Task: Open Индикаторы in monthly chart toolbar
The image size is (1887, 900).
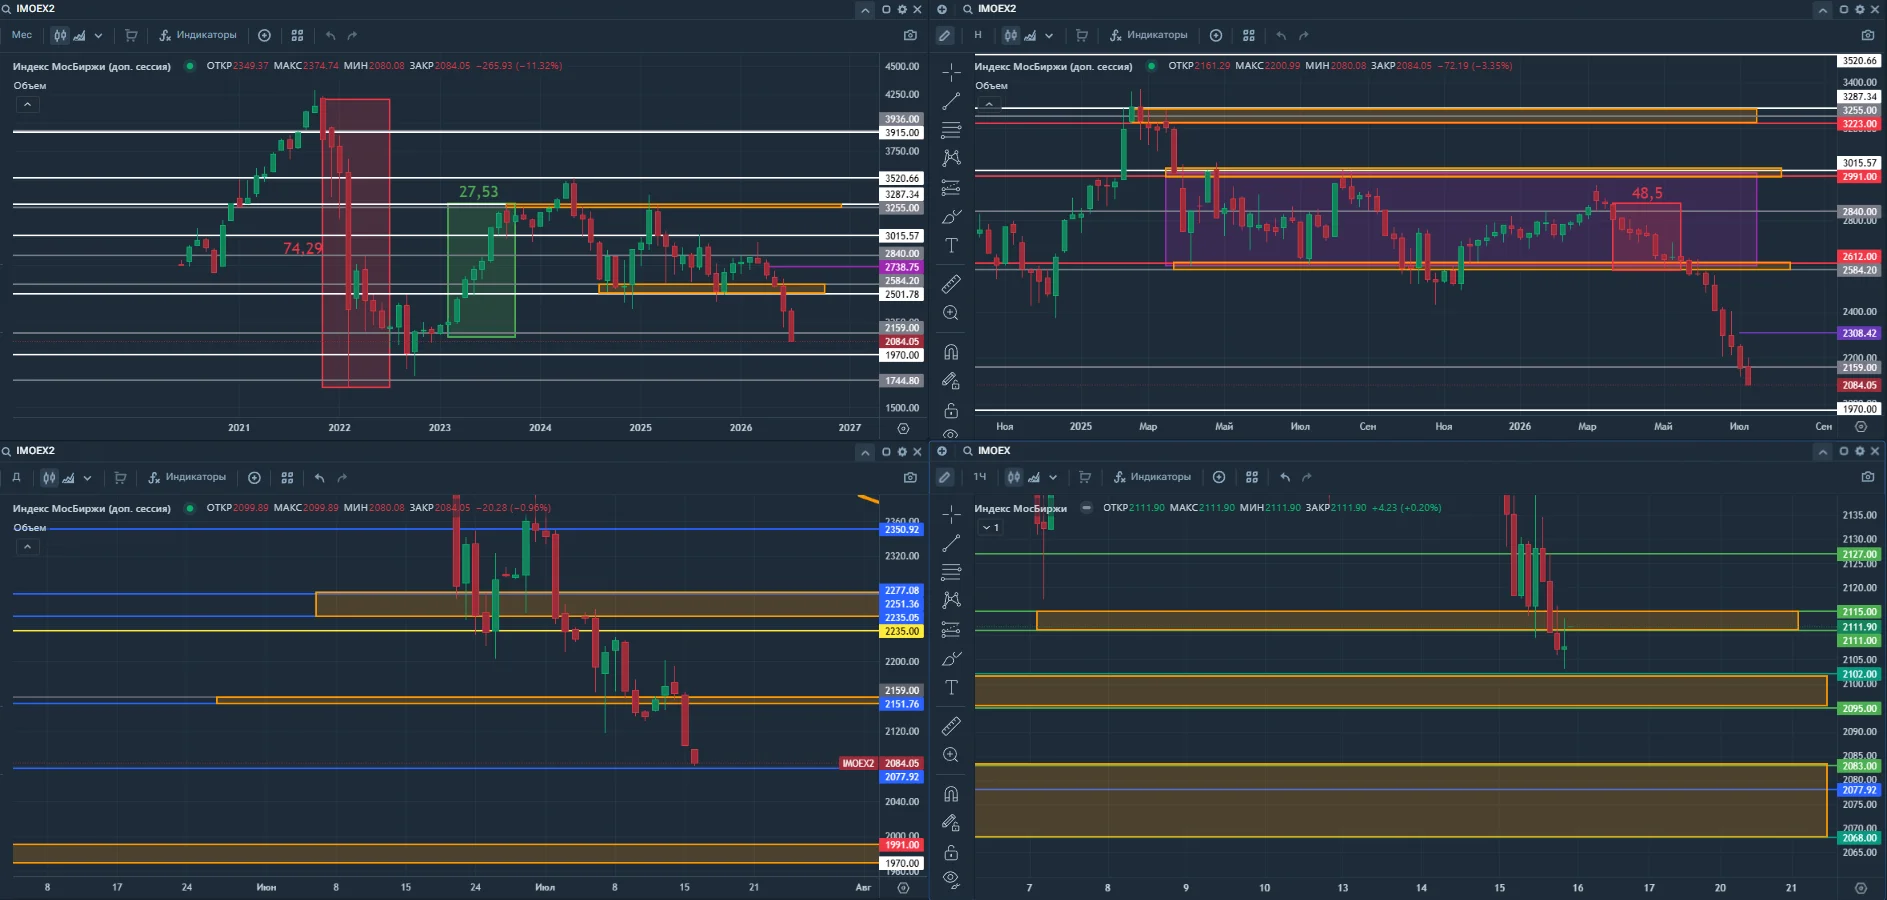Action: tap(198, 35)
